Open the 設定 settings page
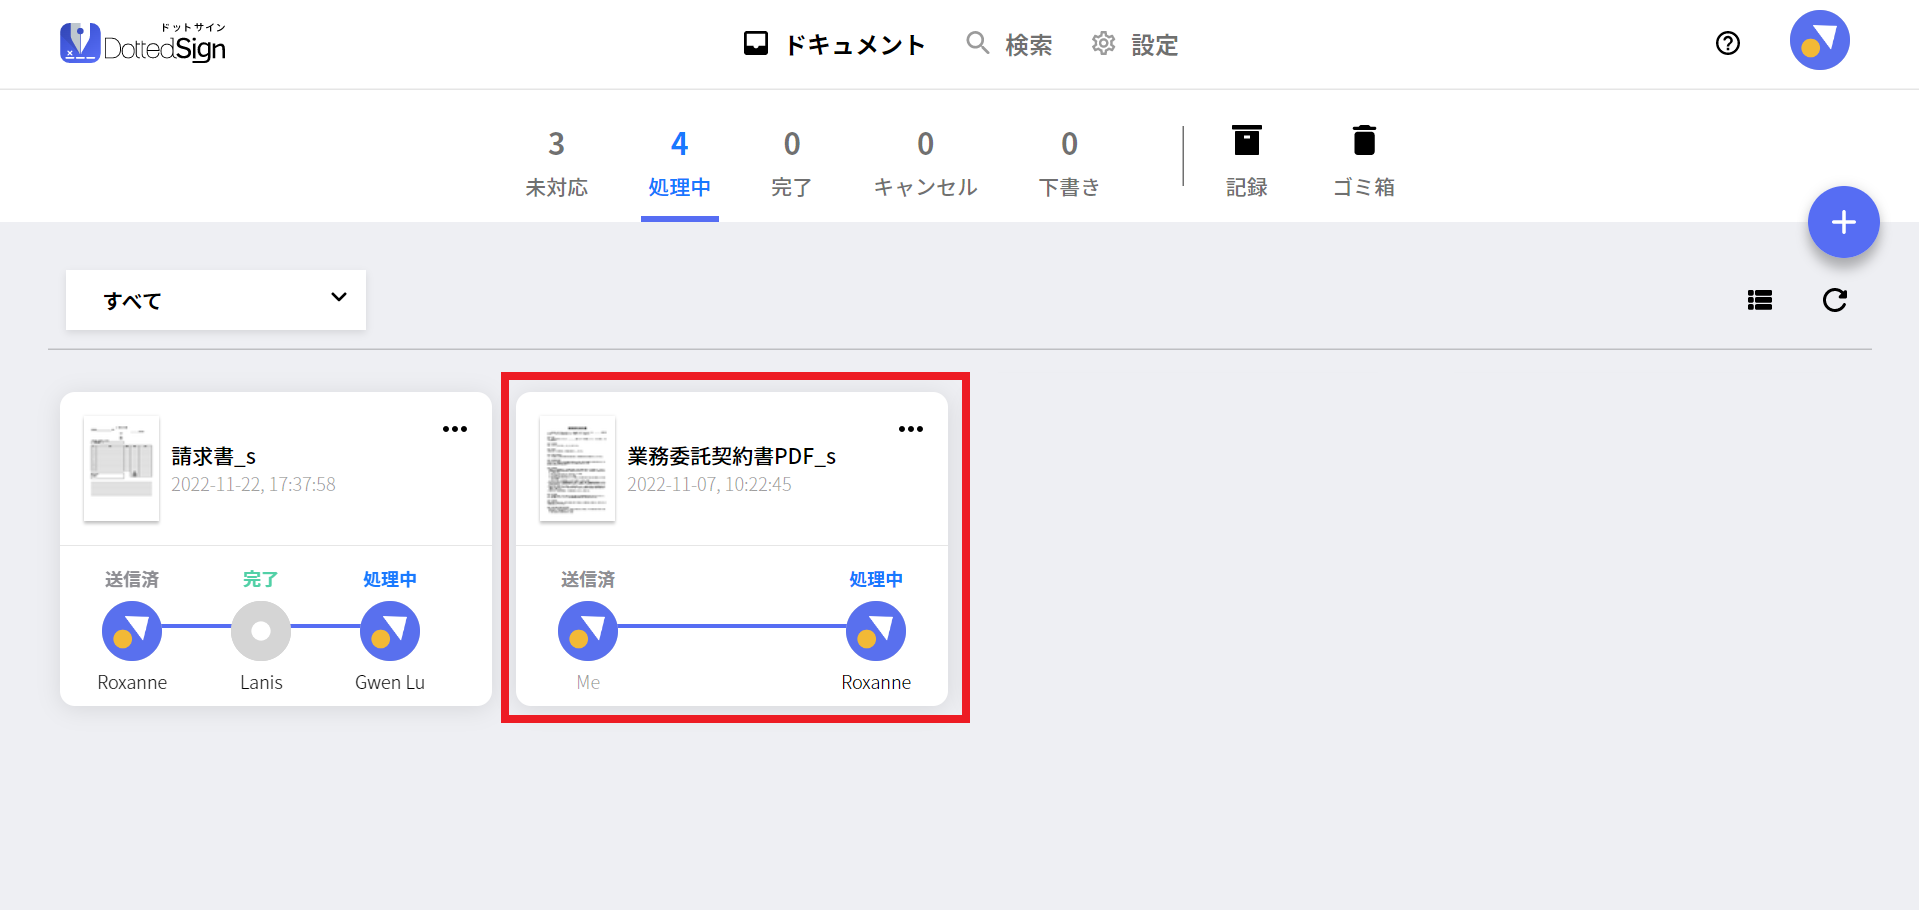 pos(1135,44)
